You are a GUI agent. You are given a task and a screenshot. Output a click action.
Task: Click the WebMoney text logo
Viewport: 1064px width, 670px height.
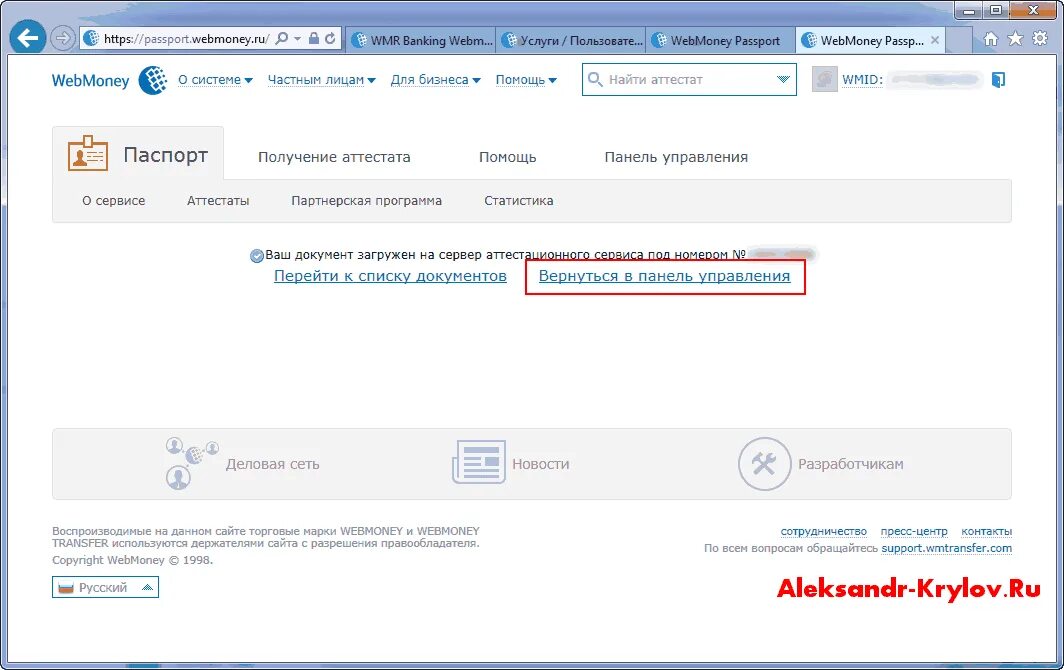[x=90, y=80]
